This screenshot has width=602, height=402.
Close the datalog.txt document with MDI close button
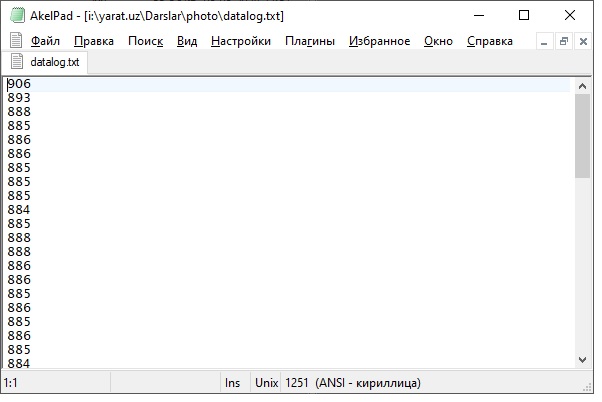(x=583, y=41)
